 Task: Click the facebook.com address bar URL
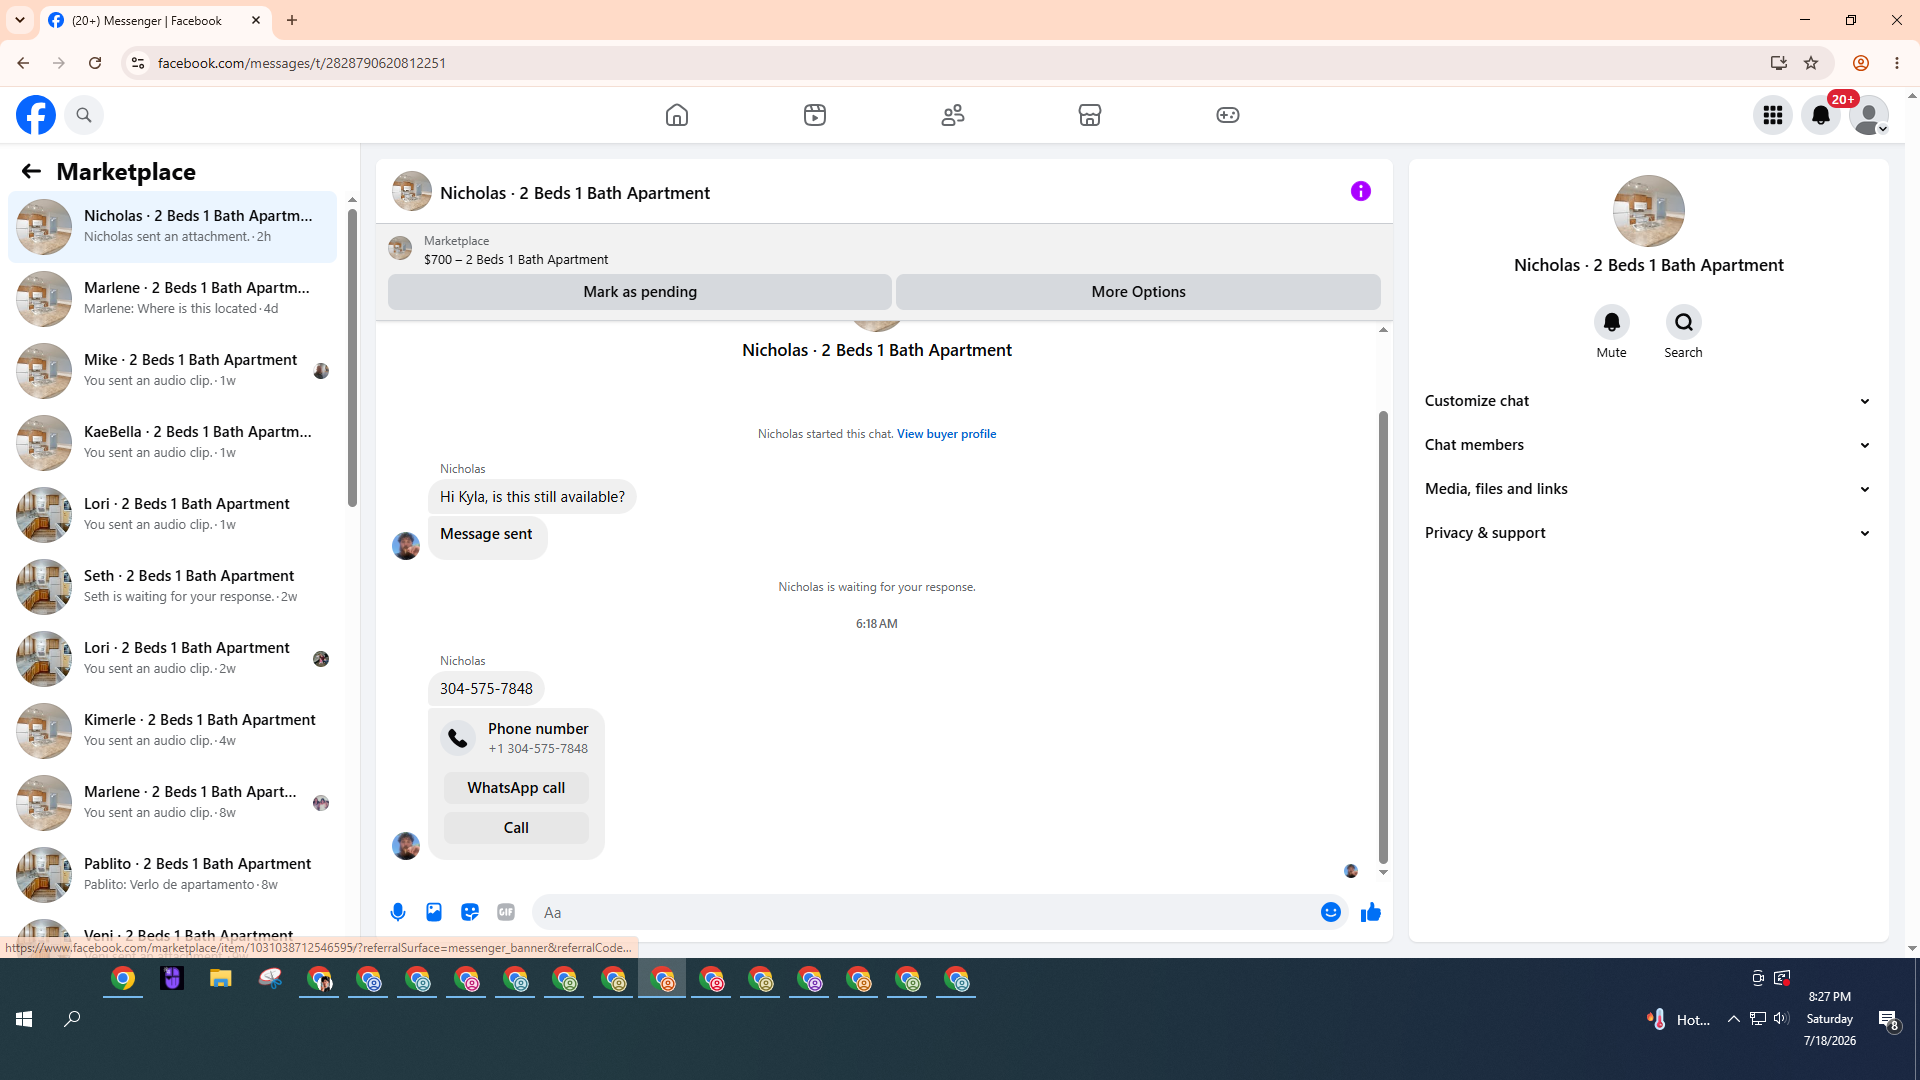[302, 63]
